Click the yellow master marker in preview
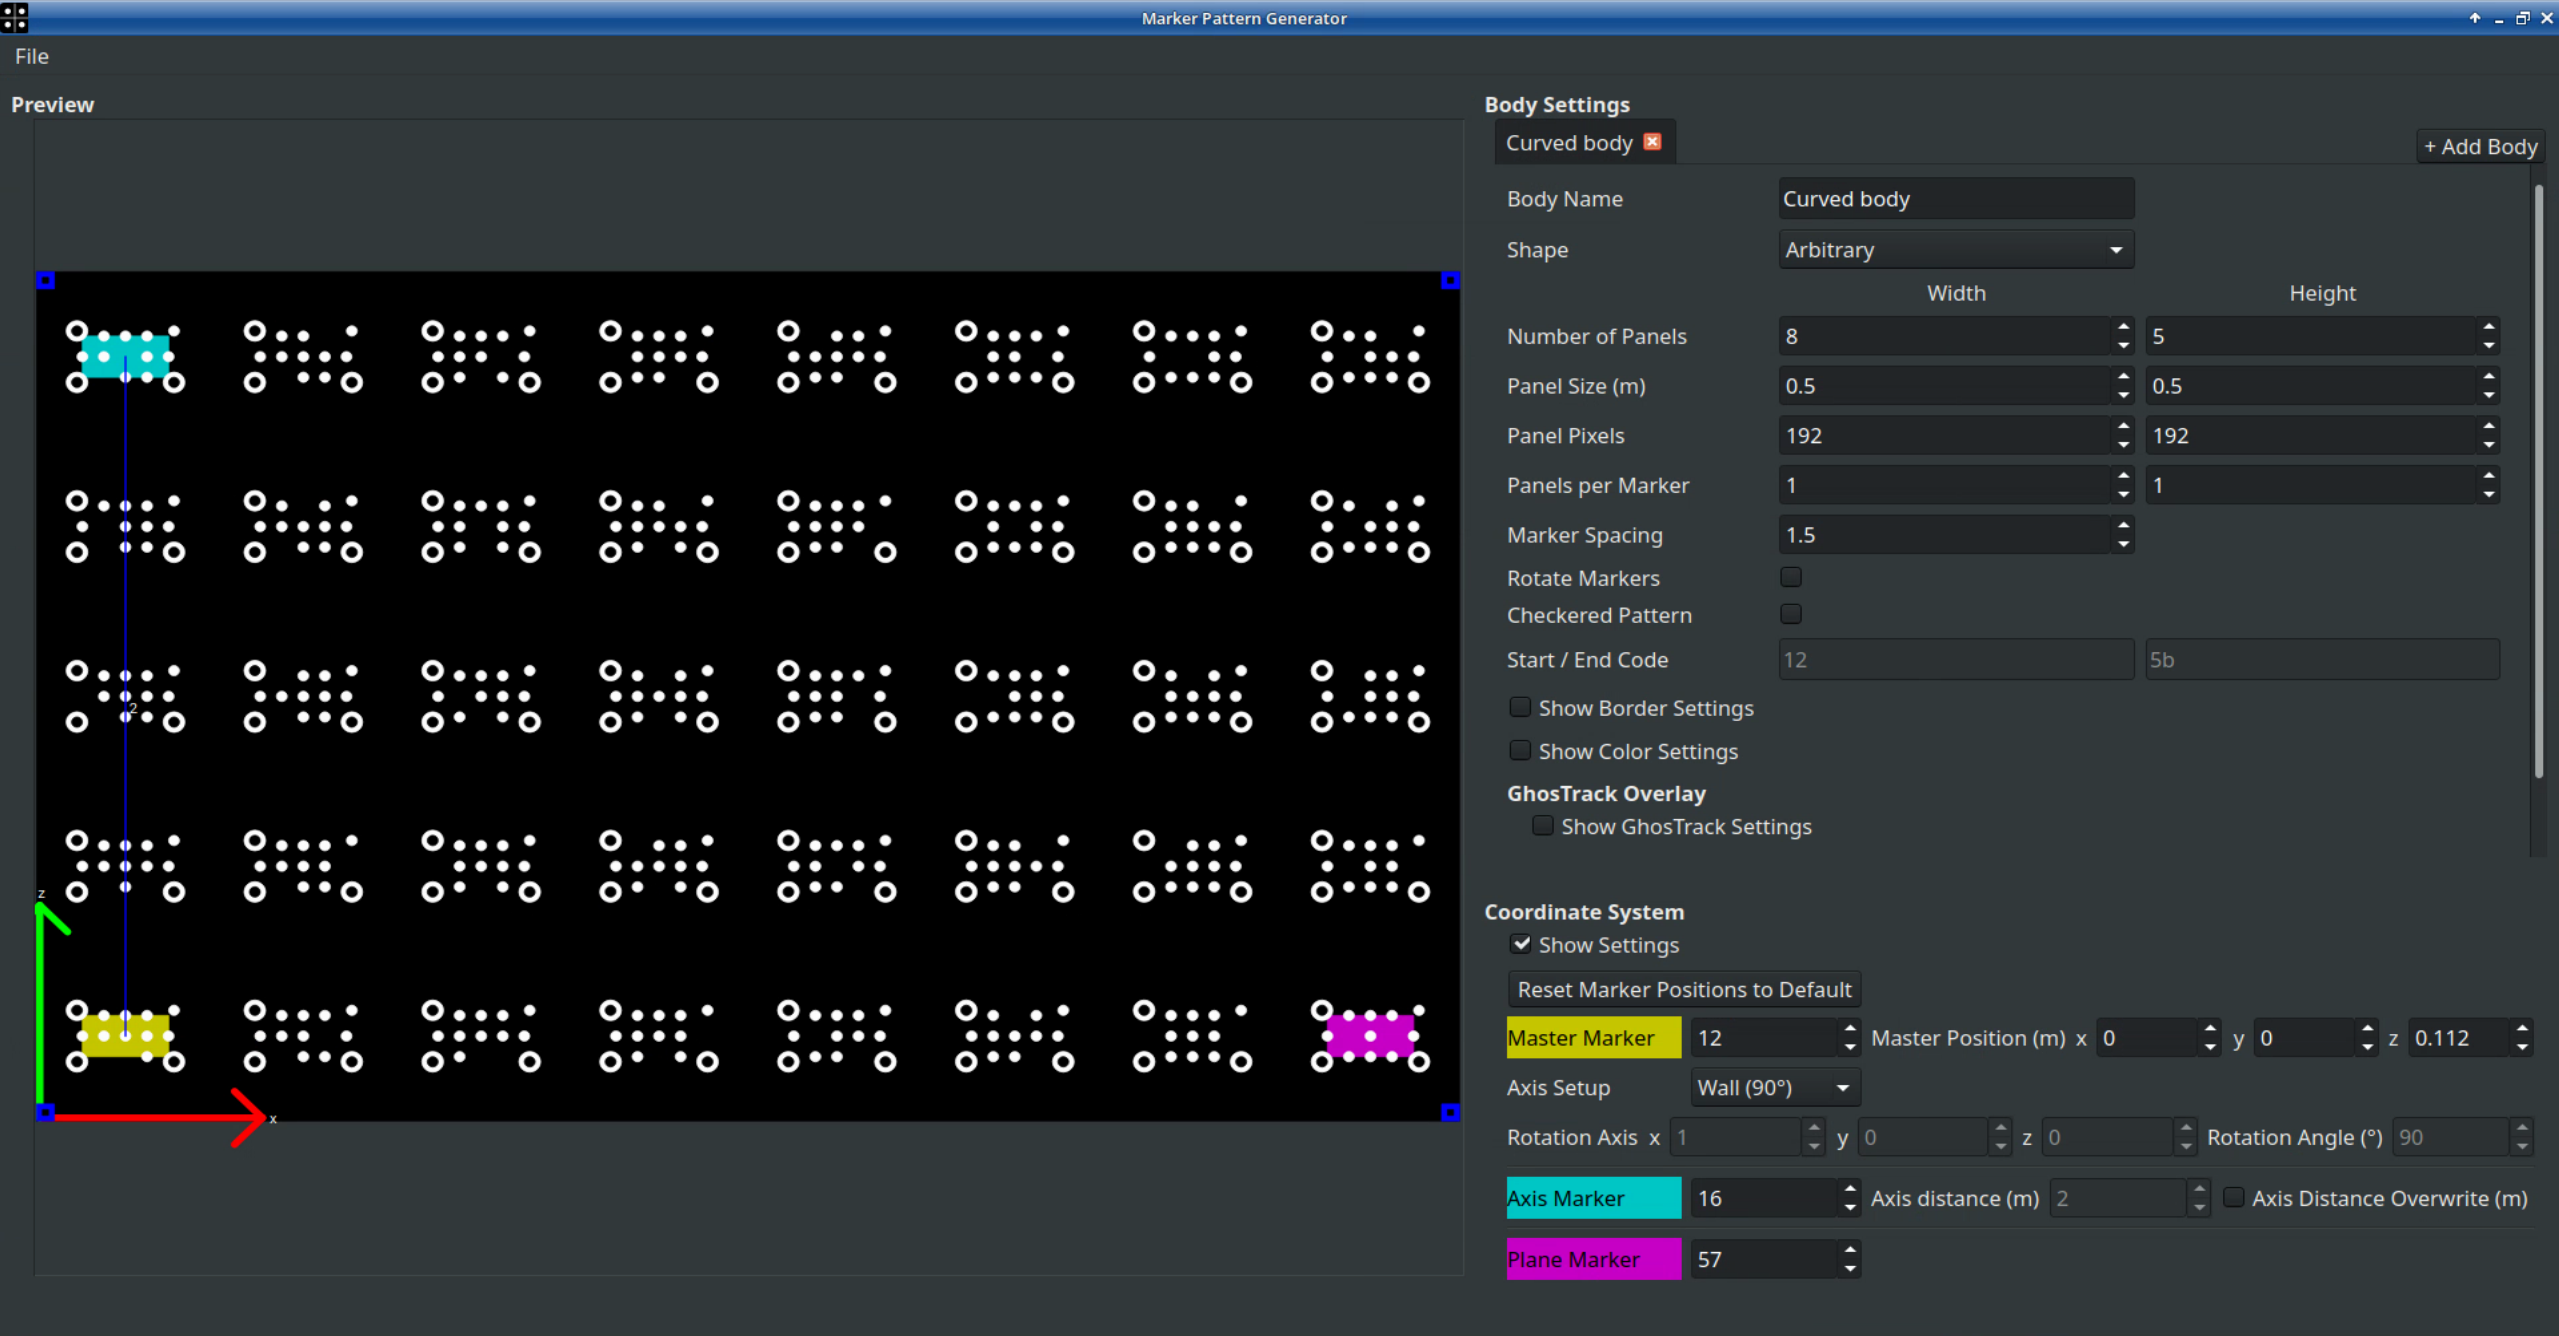This screenshot has height=1336, width=2559. click(x=125, y=1036)
